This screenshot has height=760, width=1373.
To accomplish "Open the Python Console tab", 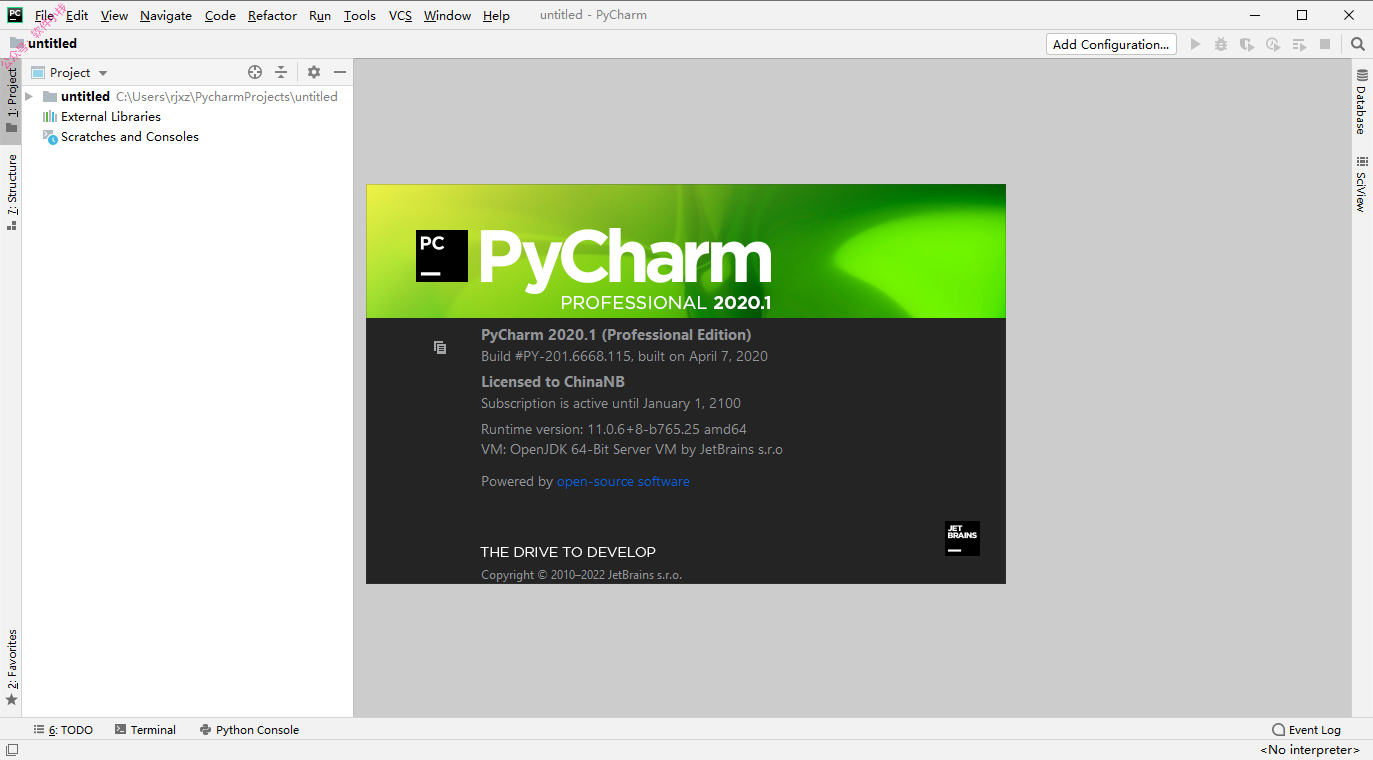I will [250, 730].
